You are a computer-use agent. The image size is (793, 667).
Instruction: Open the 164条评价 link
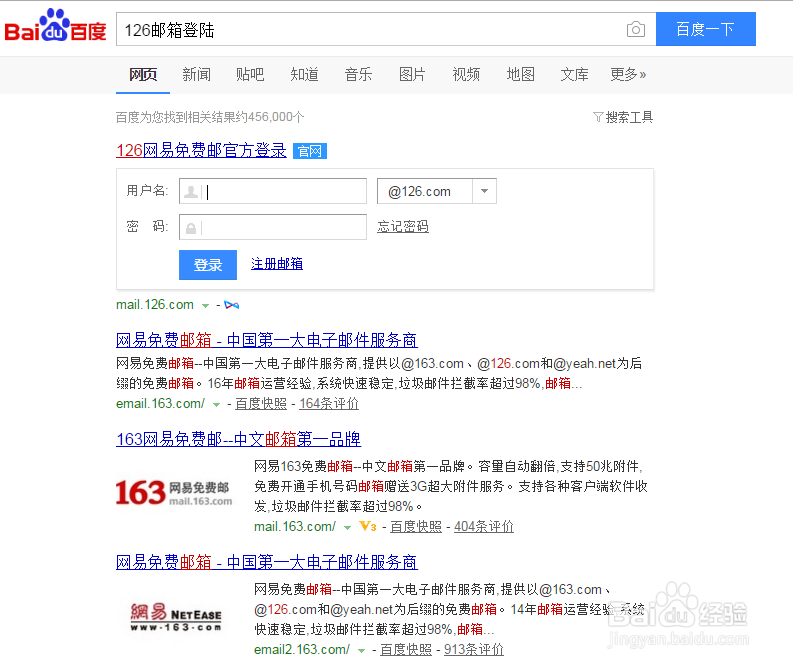pos(329,404)
